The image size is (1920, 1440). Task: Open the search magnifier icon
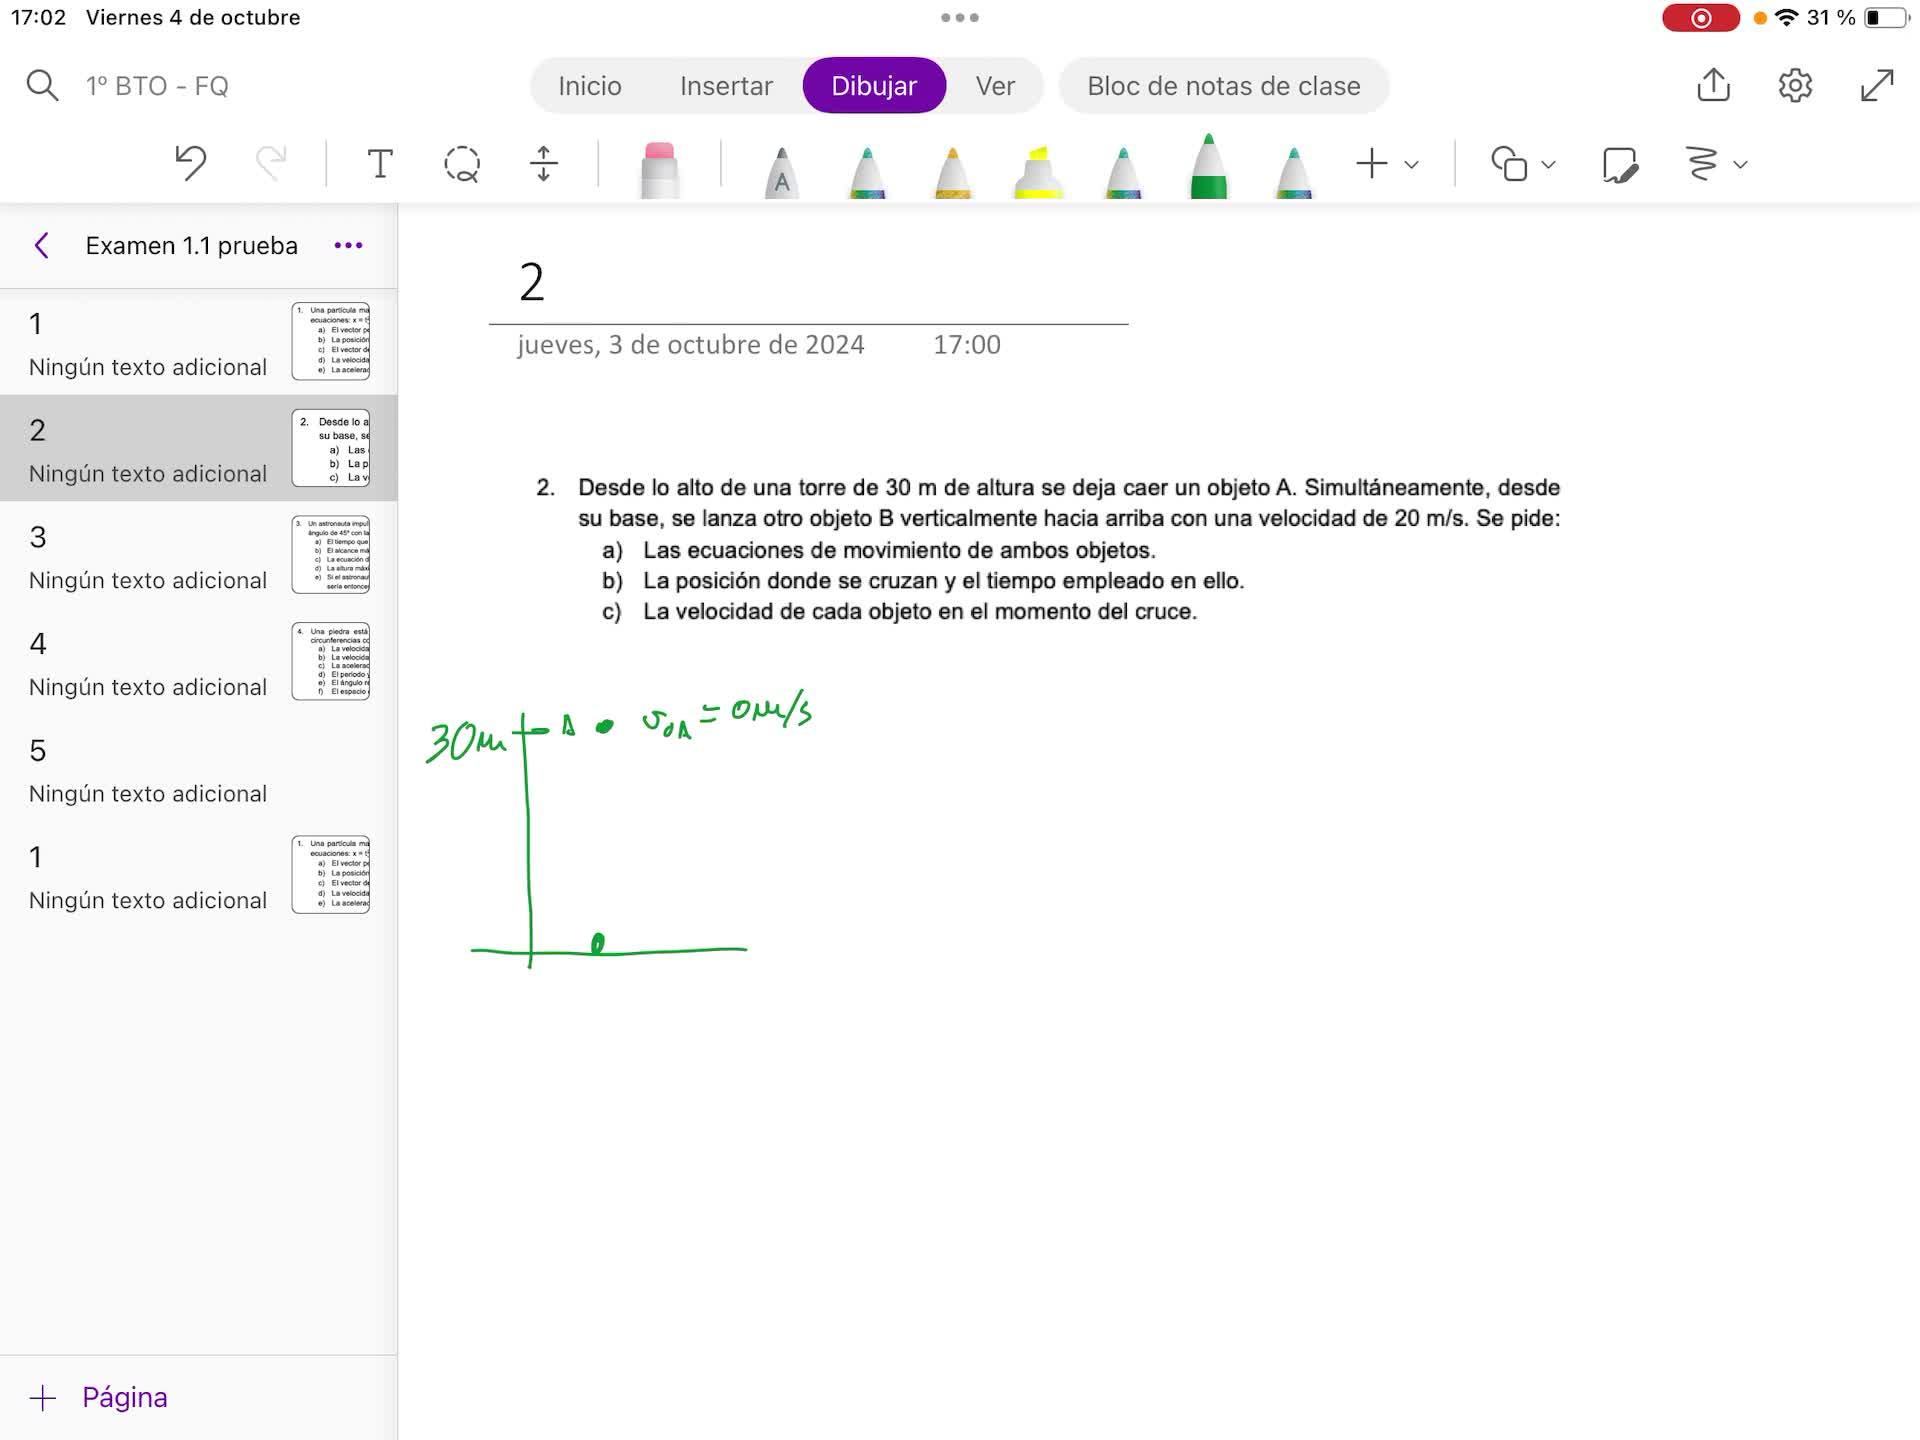click(x=42, y=85)
